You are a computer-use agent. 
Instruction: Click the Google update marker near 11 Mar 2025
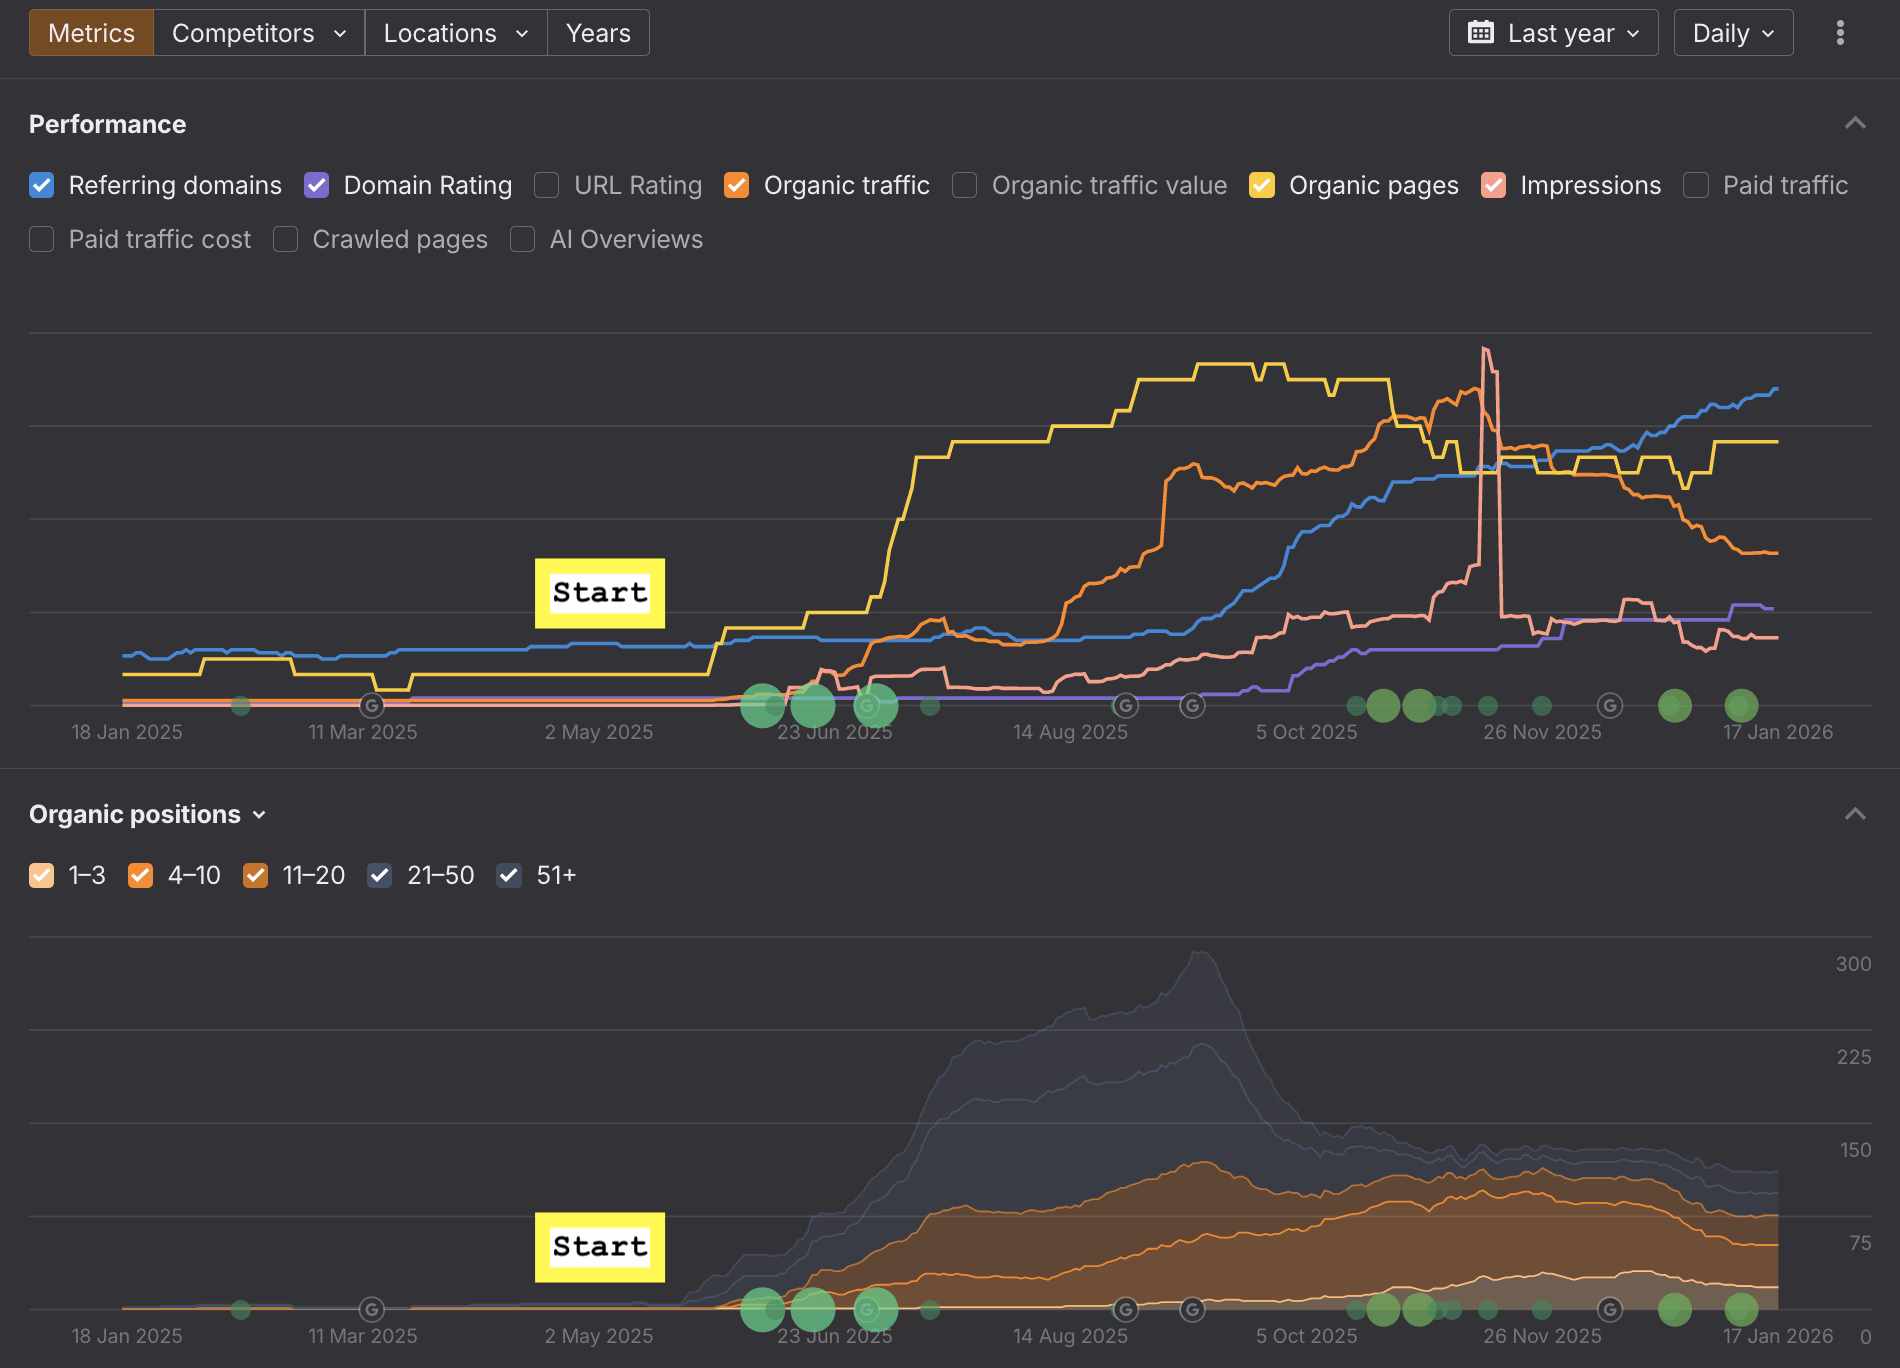[372, 706]
